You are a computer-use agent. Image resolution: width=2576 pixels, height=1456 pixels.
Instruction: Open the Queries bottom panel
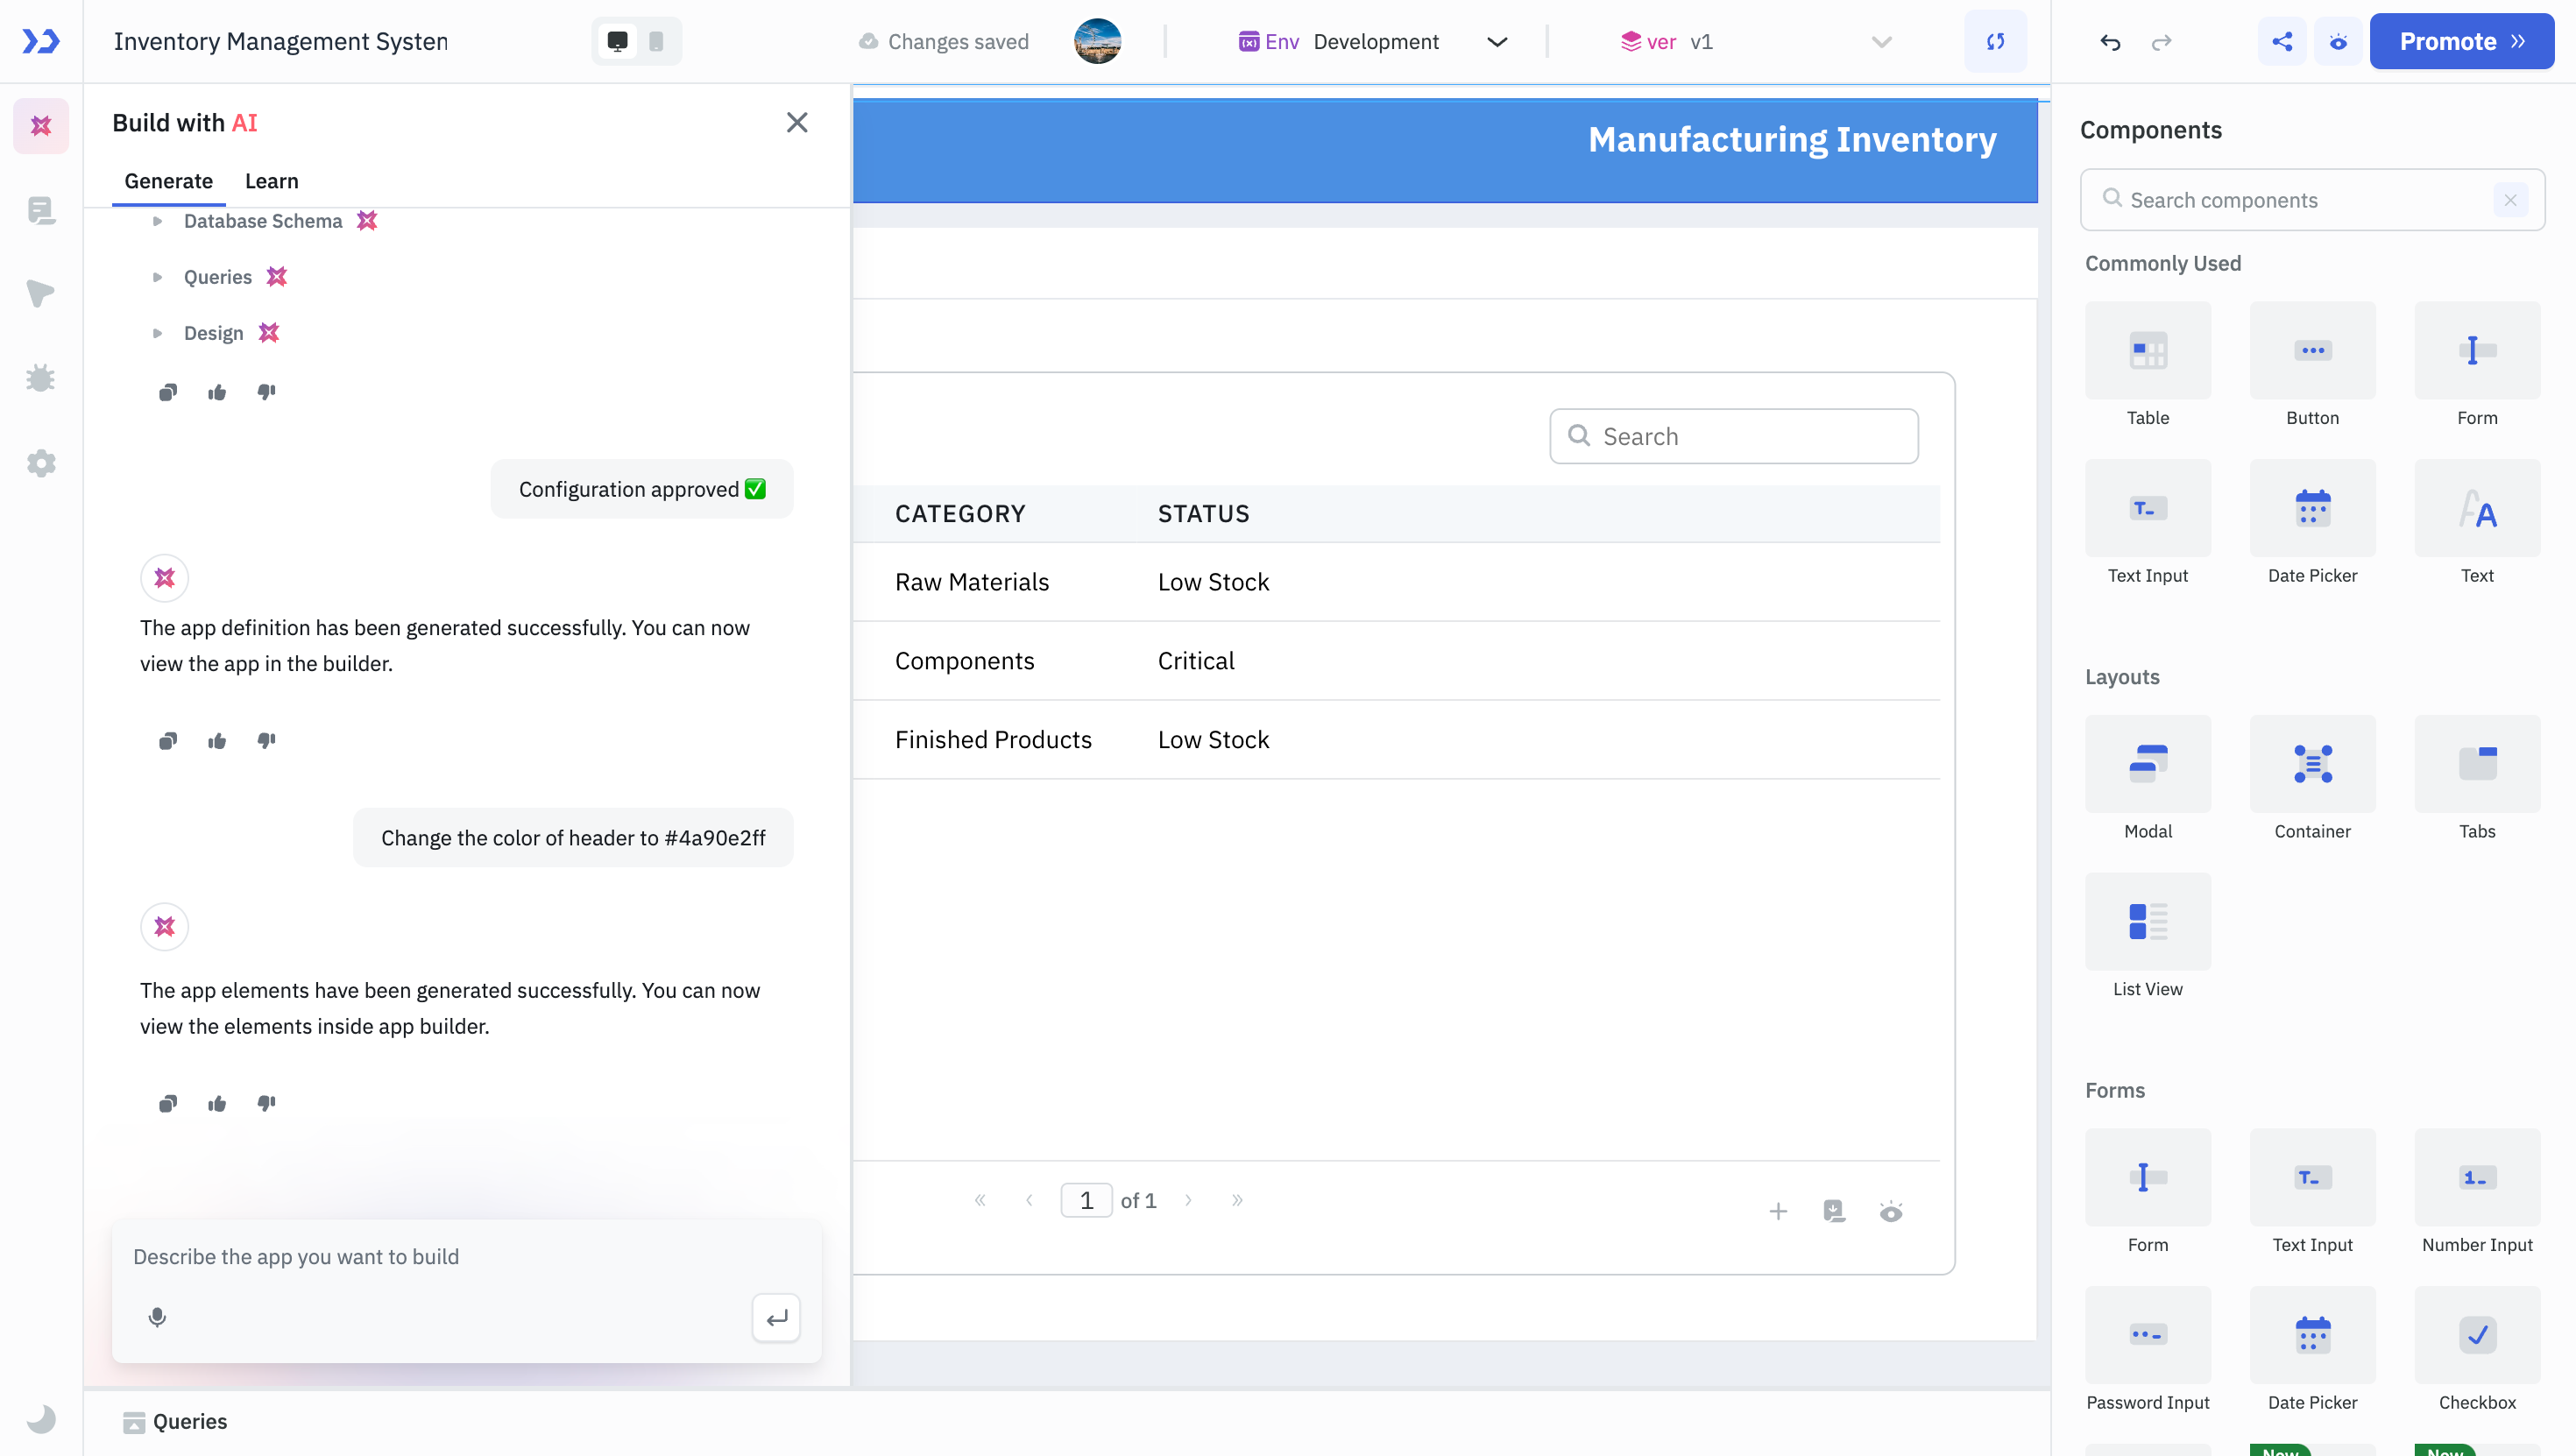[x=175, y=1421]
